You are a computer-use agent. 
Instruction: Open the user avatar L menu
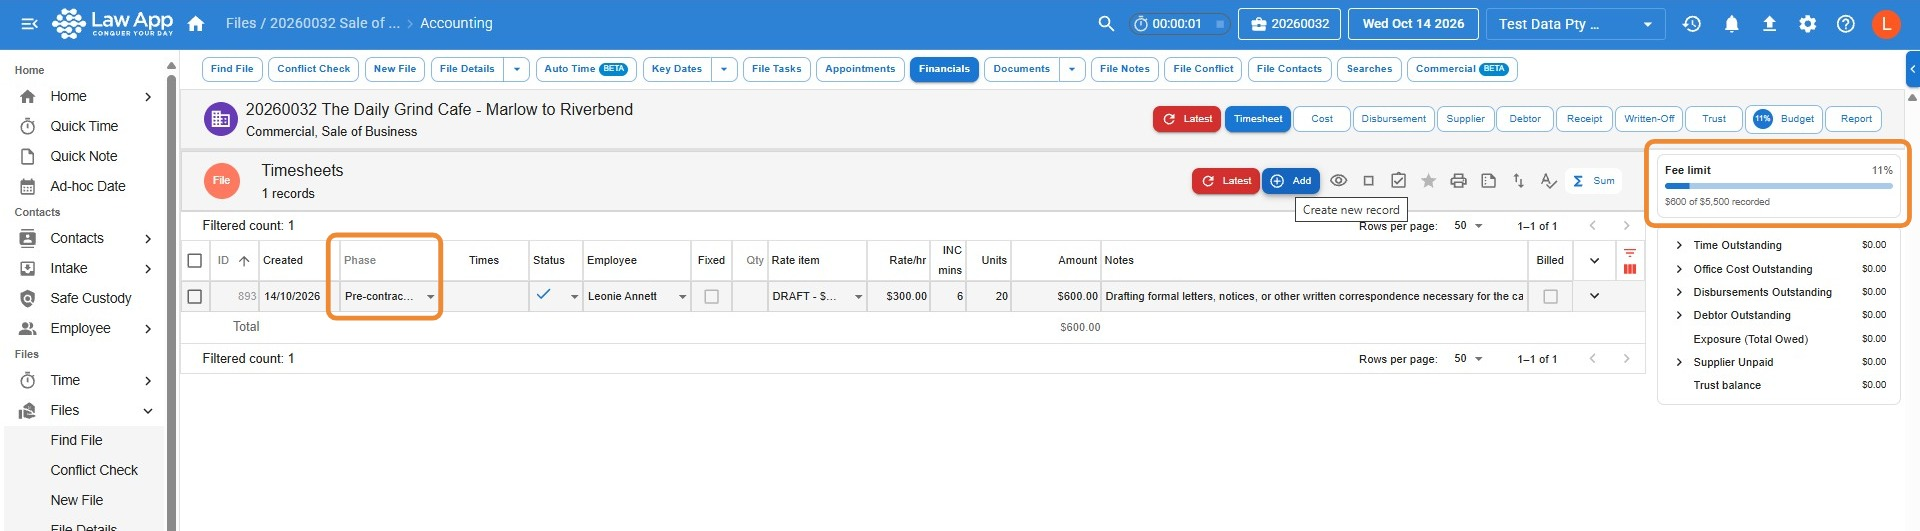click(x=1886, y=23)
